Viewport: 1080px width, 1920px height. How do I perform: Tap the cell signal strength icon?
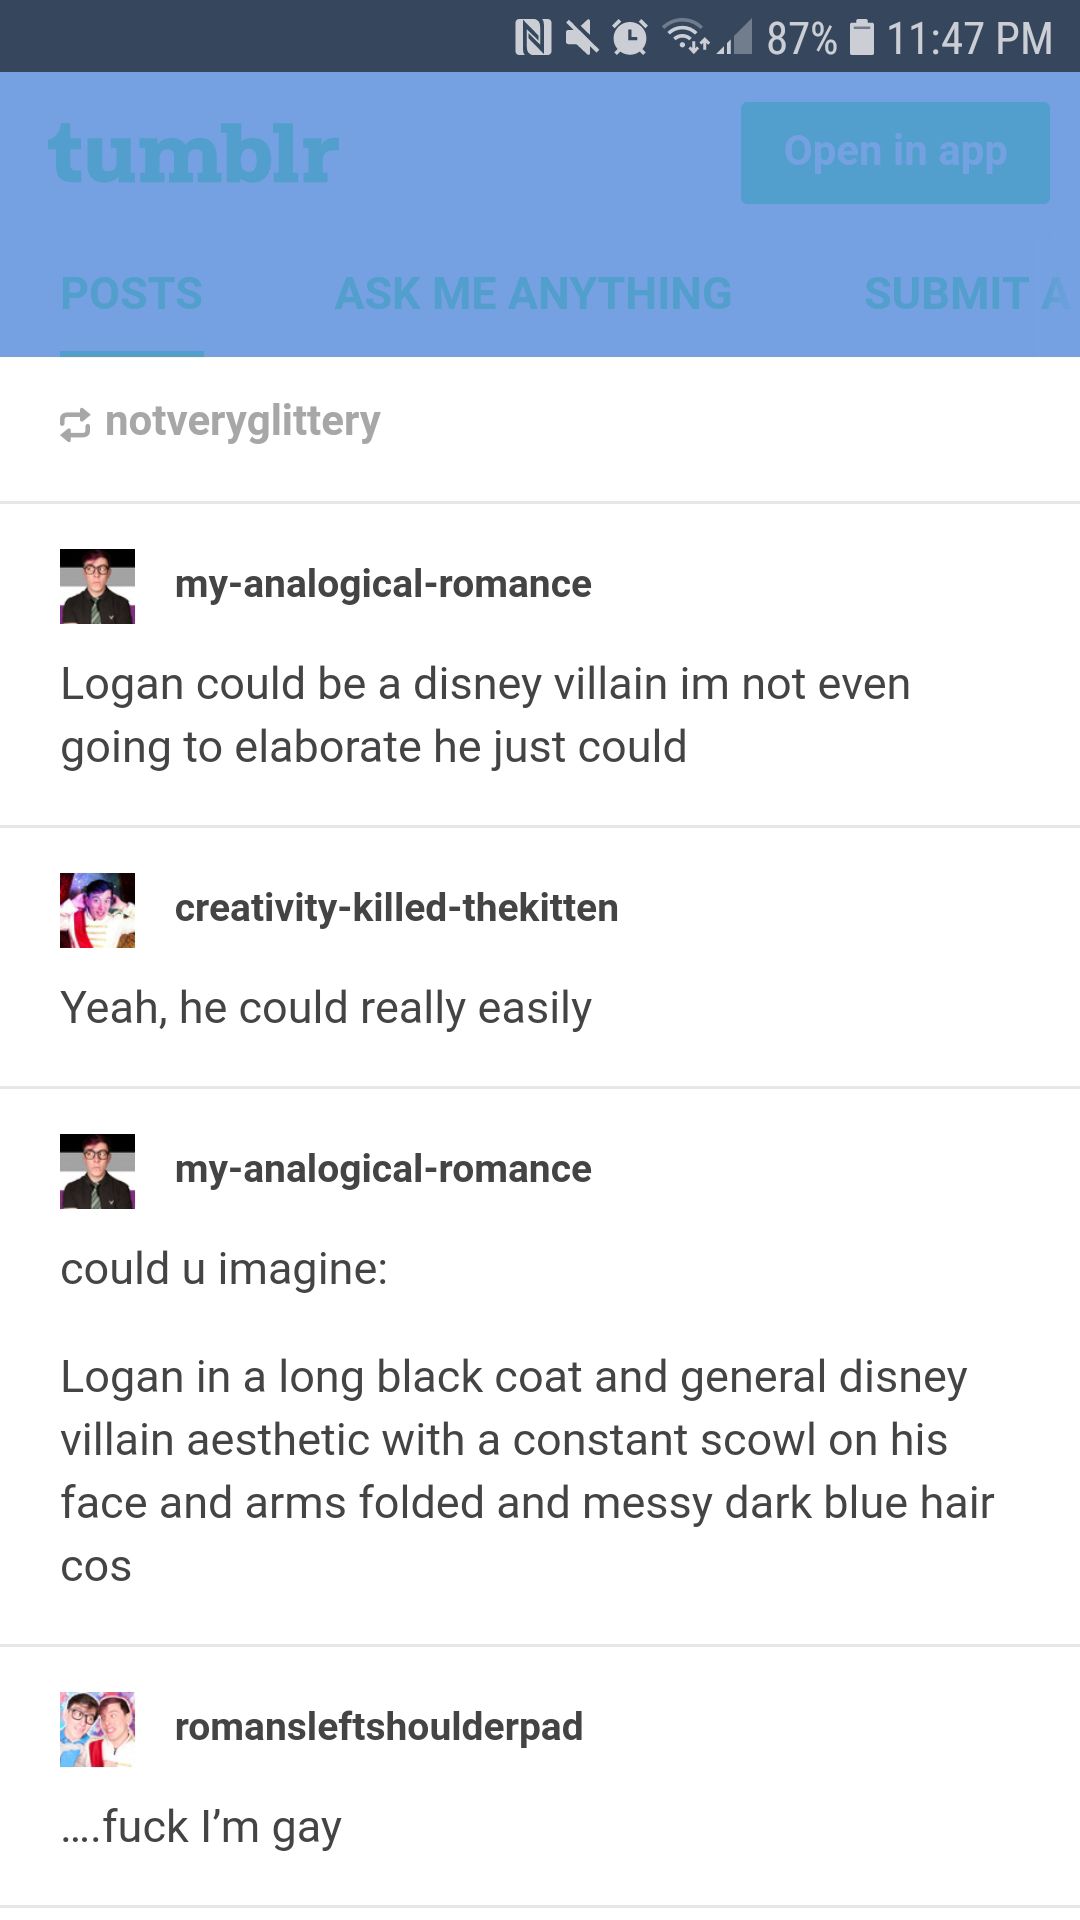735,38
